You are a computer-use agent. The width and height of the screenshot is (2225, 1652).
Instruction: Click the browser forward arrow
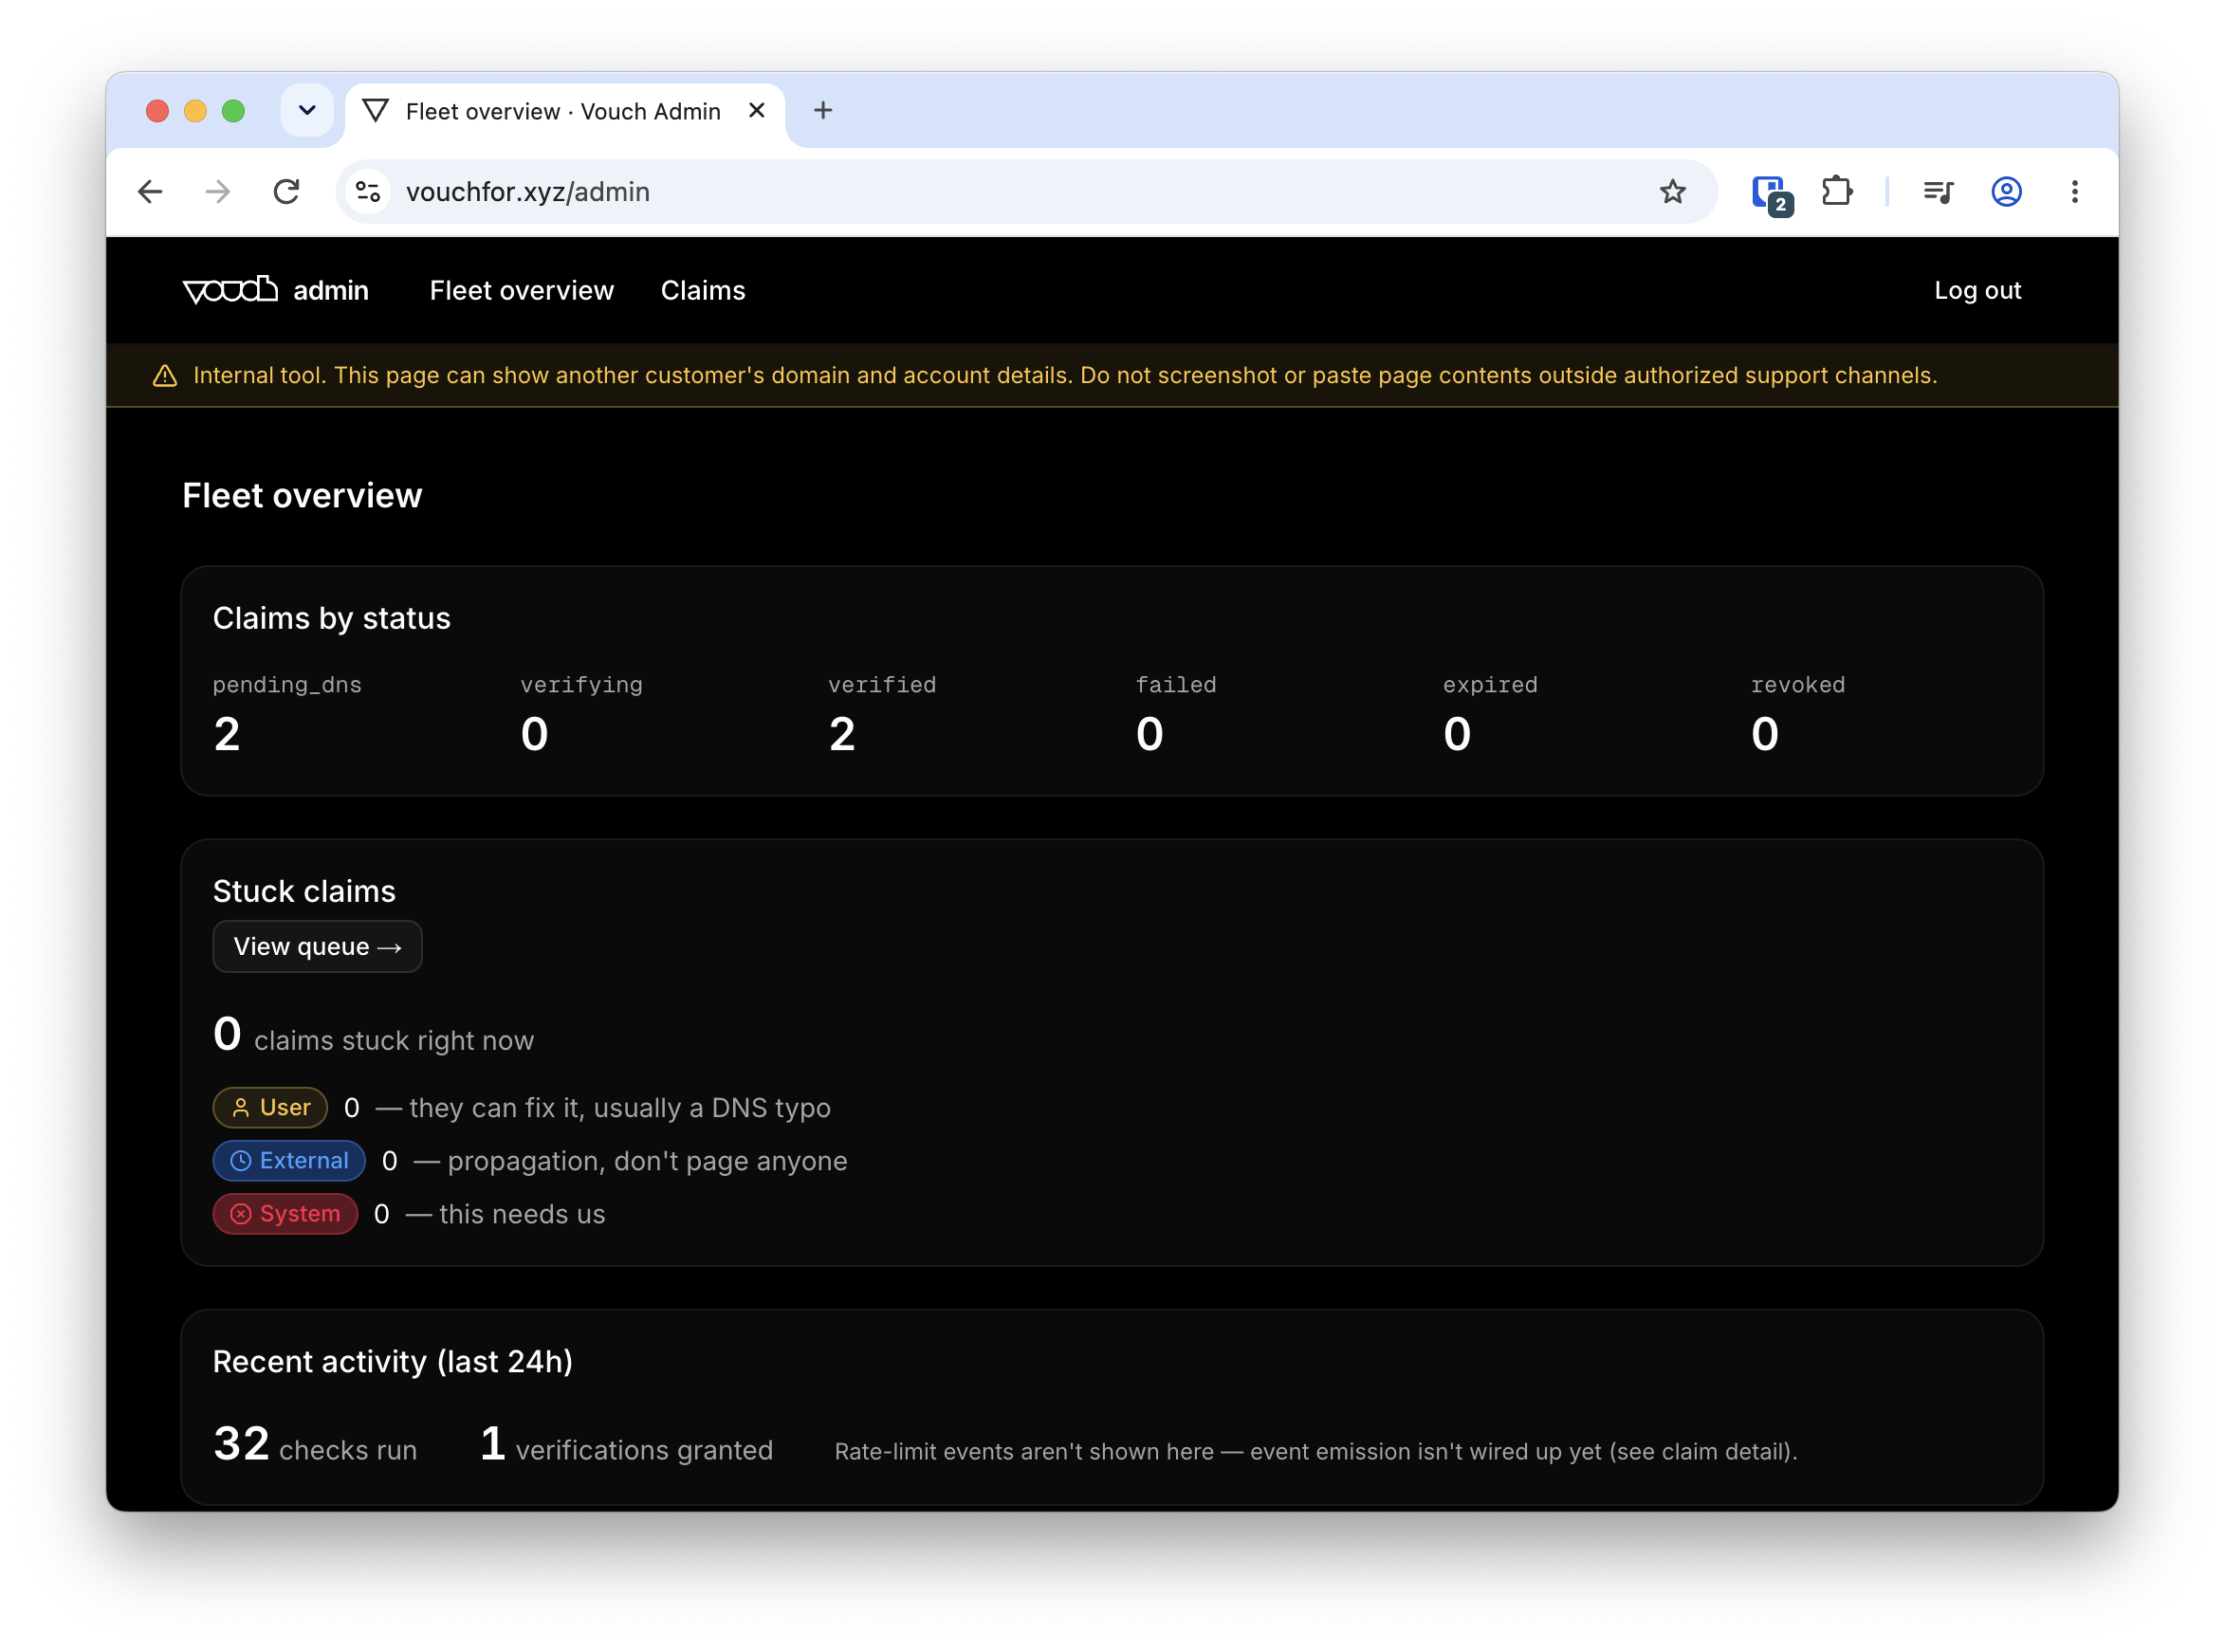(x=218, y=191)
